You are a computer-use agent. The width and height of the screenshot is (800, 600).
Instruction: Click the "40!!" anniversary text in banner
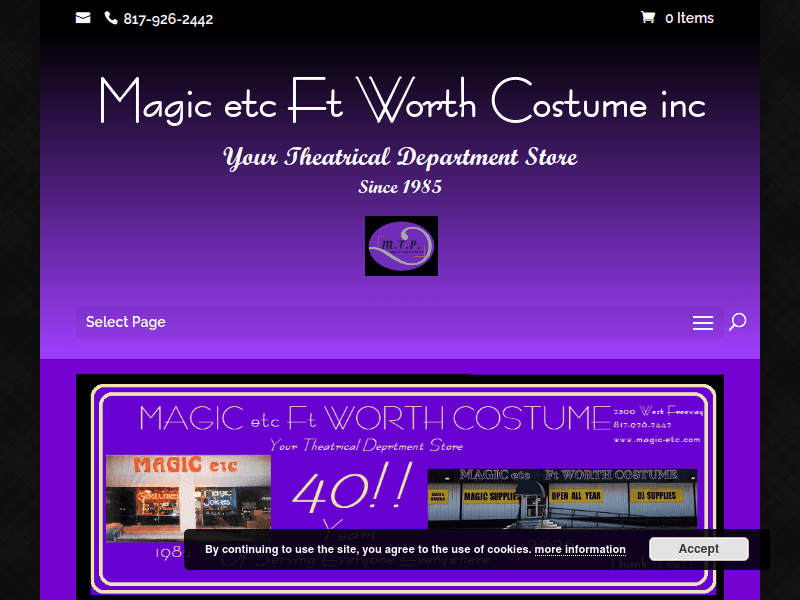(x=352, y=490)
